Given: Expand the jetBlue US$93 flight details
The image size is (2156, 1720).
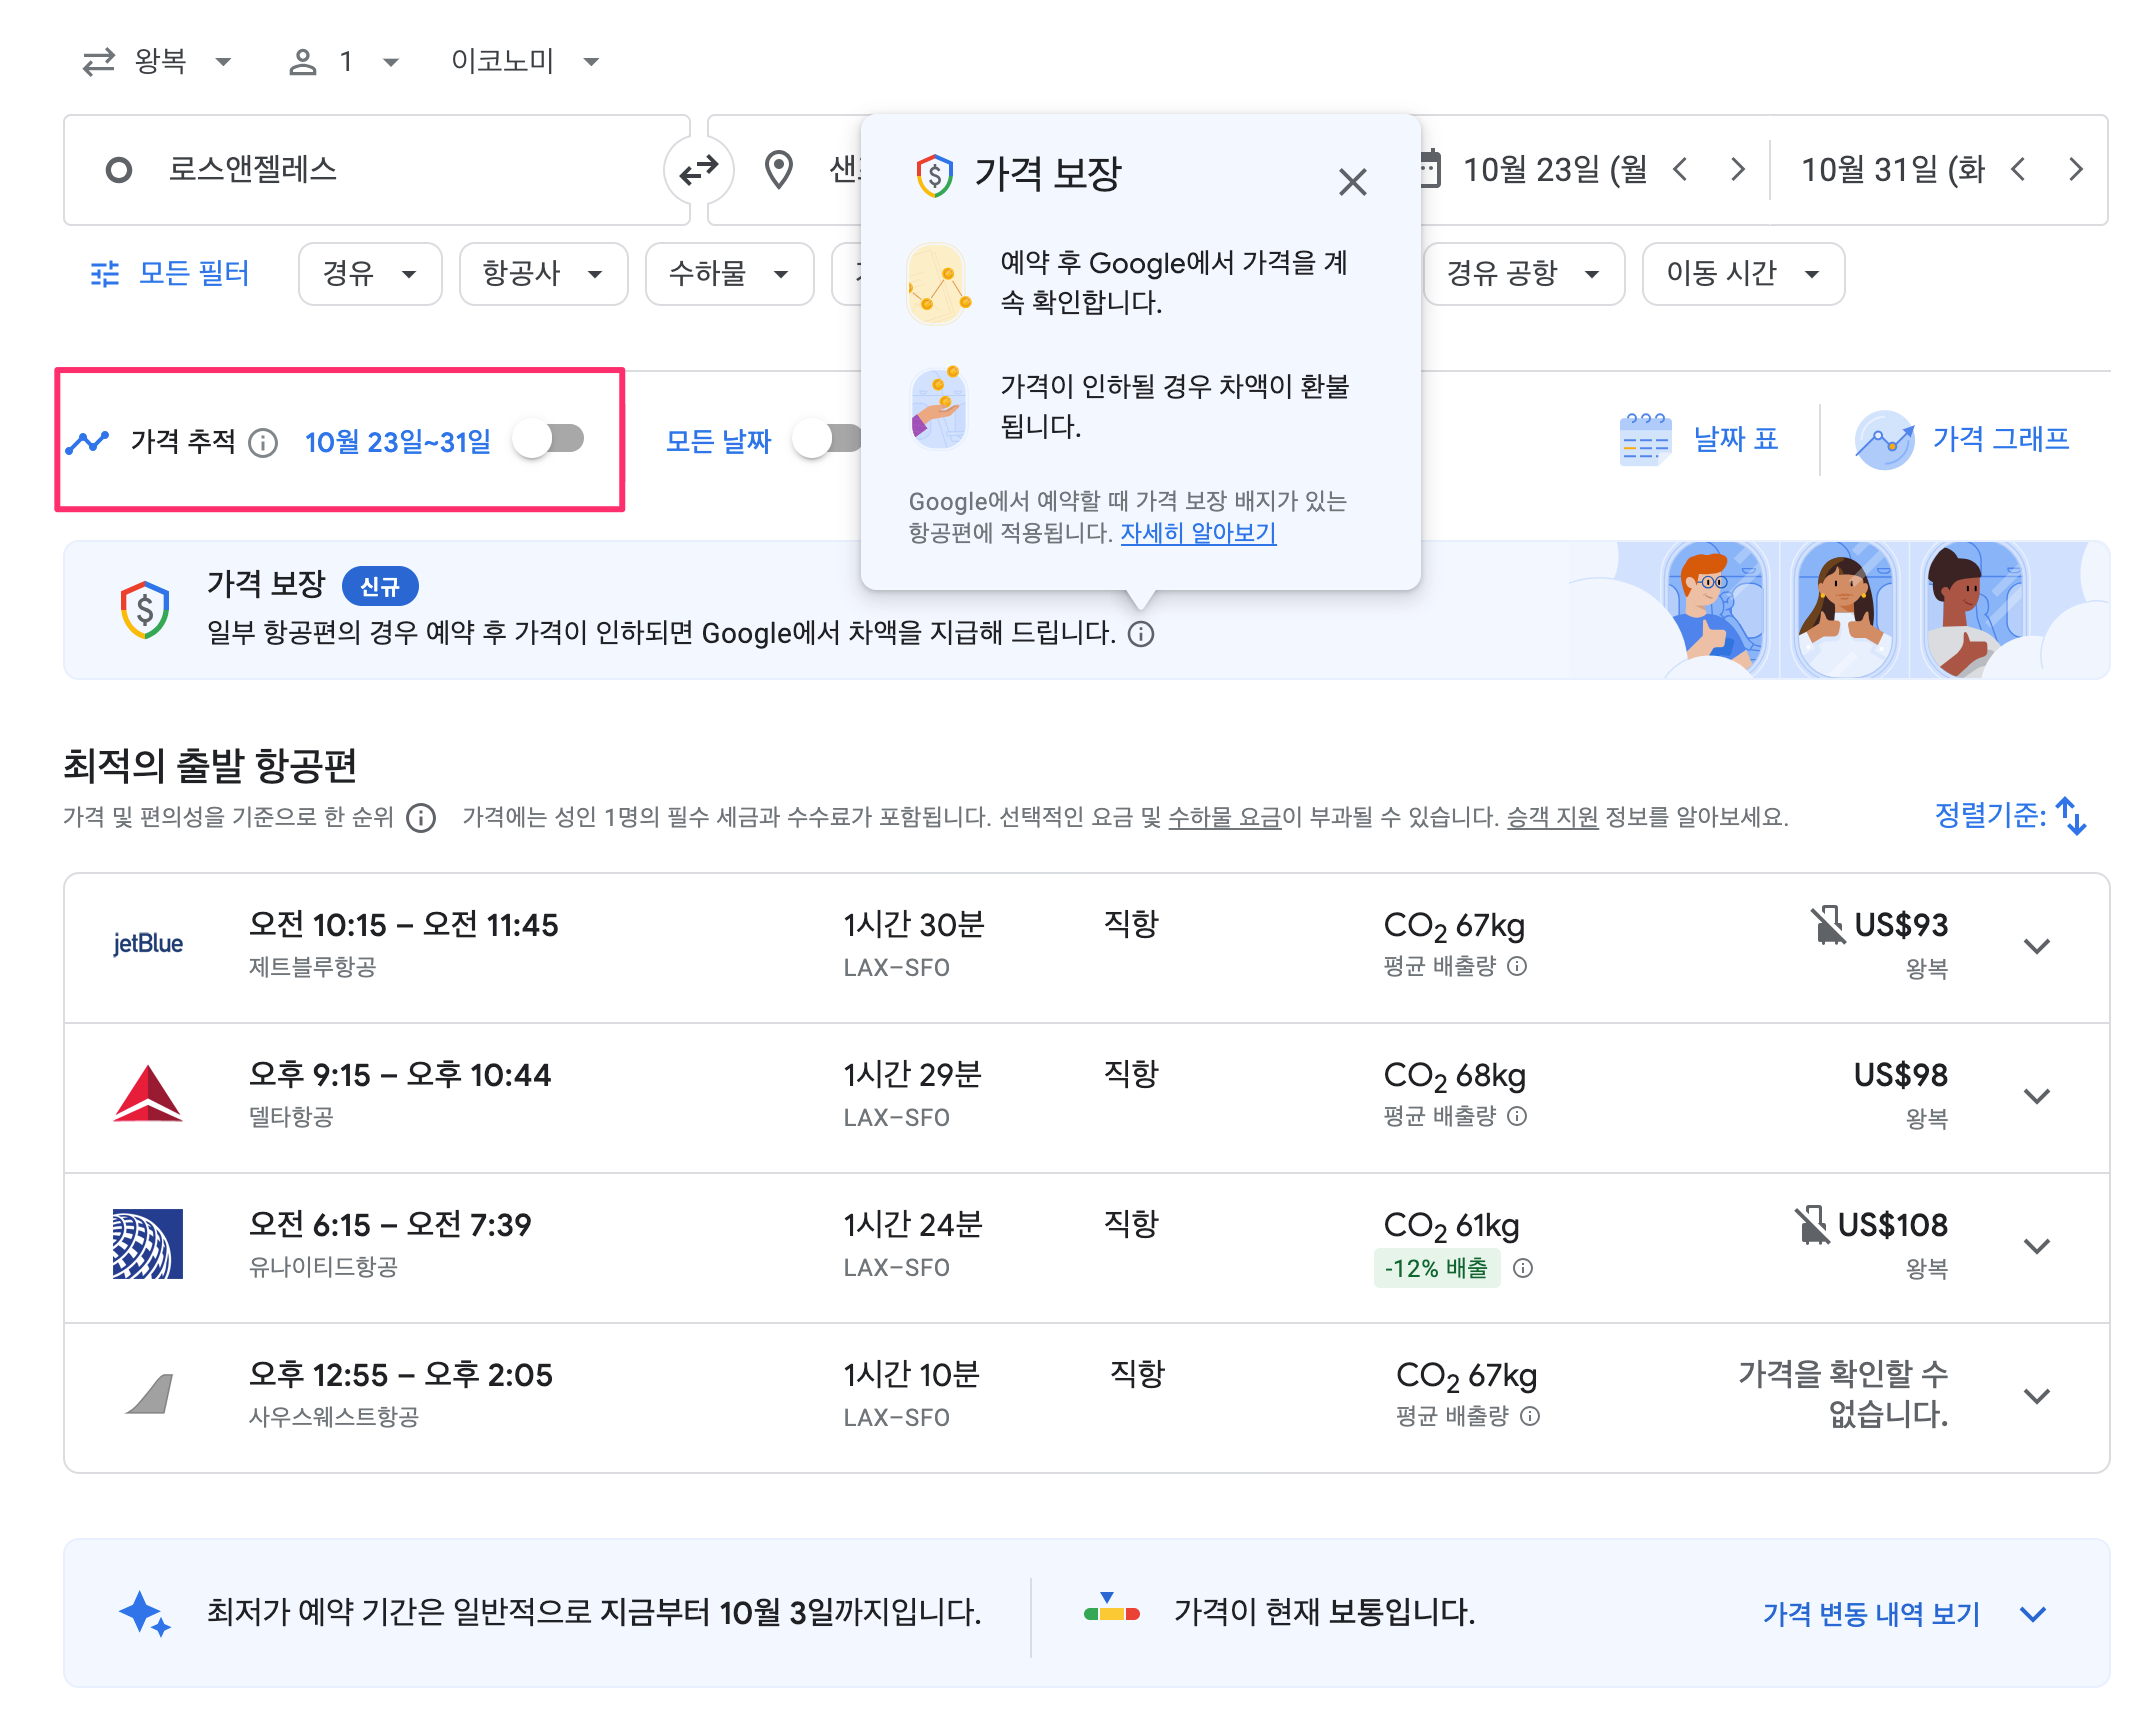Looking at the screenshot, I should tap(2036, 946).
